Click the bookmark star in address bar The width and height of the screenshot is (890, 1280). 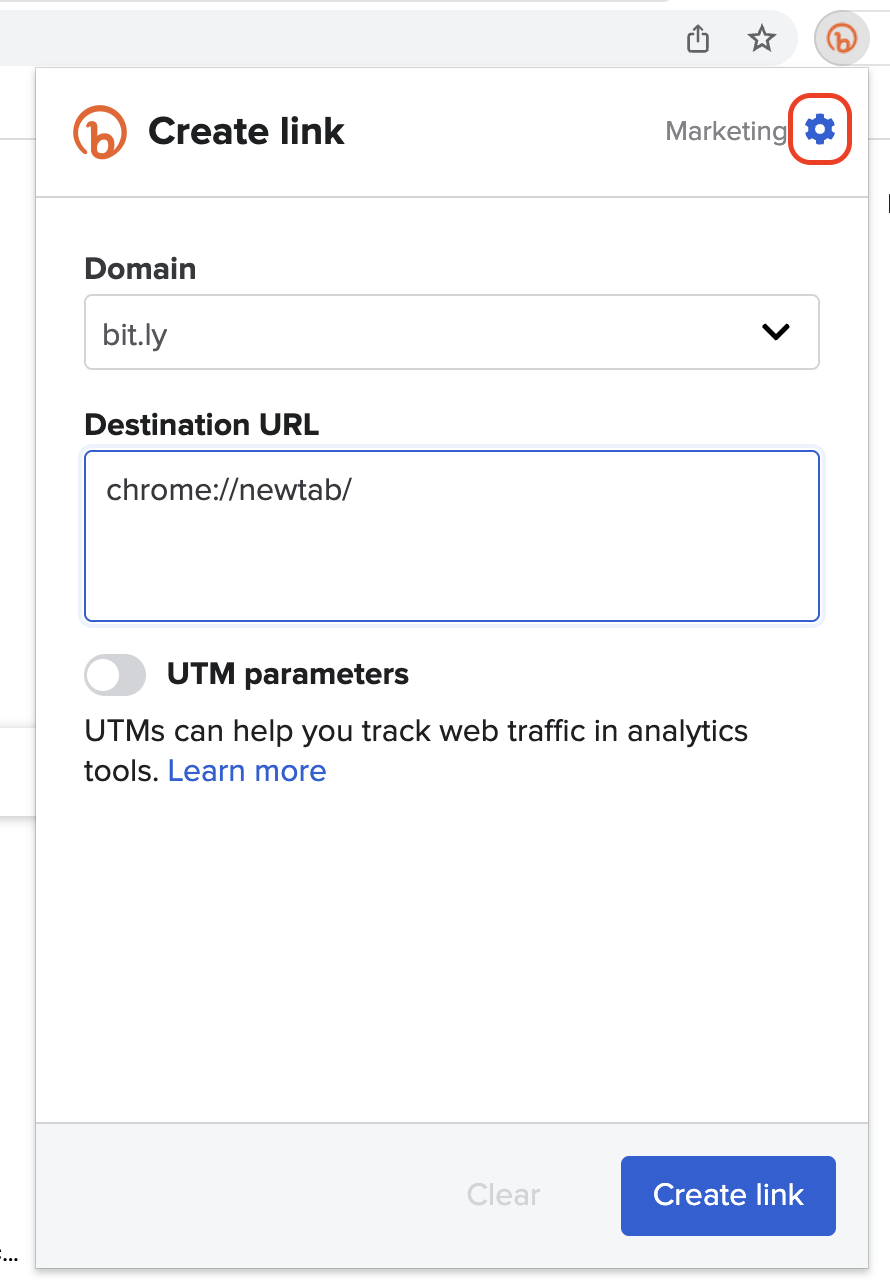(x=762, y=39)
